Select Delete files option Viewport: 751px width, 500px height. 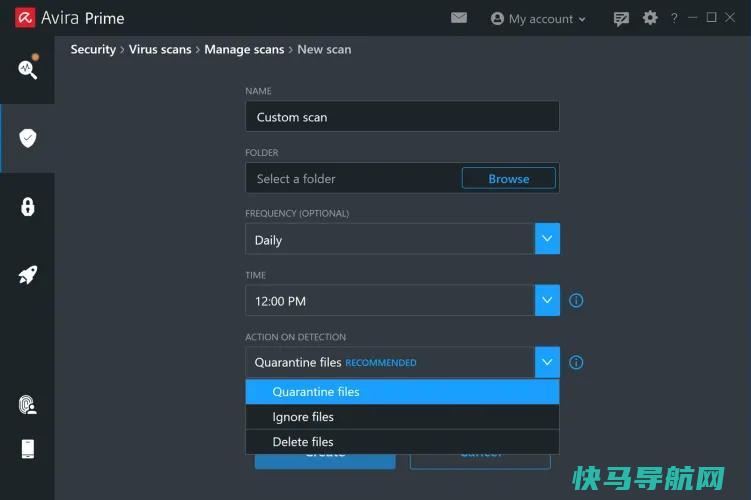(402, 442)
